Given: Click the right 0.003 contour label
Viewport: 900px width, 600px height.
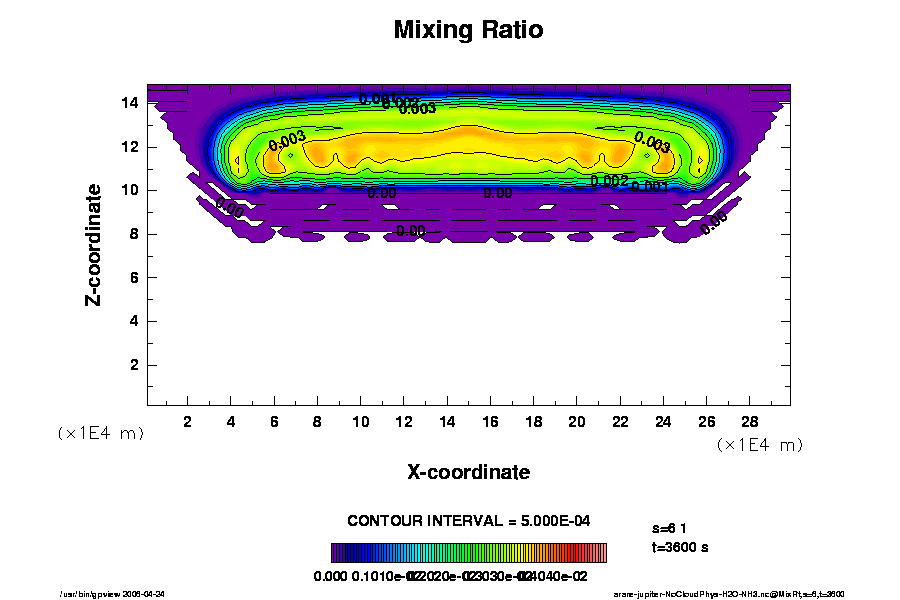Looking at the screenshot, I should 652,143.
